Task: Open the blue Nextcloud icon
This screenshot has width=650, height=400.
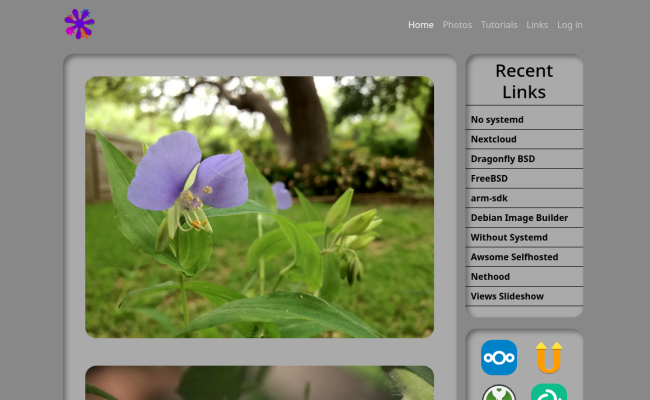Action: pos(499,357)
